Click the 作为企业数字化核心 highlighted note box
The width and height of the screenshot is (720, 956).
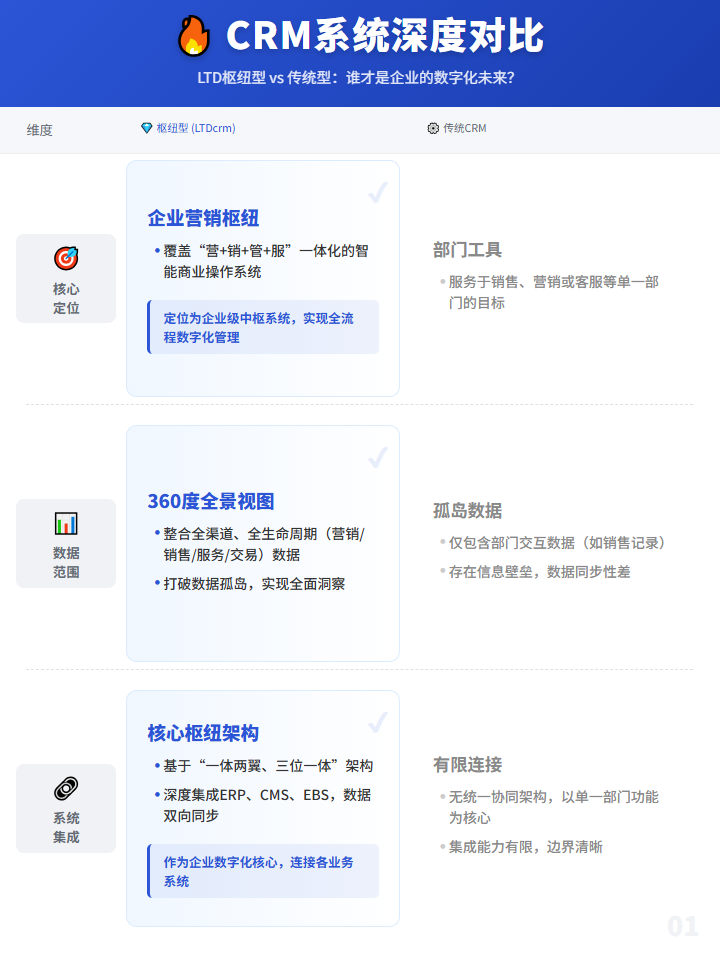coord(263,871)
